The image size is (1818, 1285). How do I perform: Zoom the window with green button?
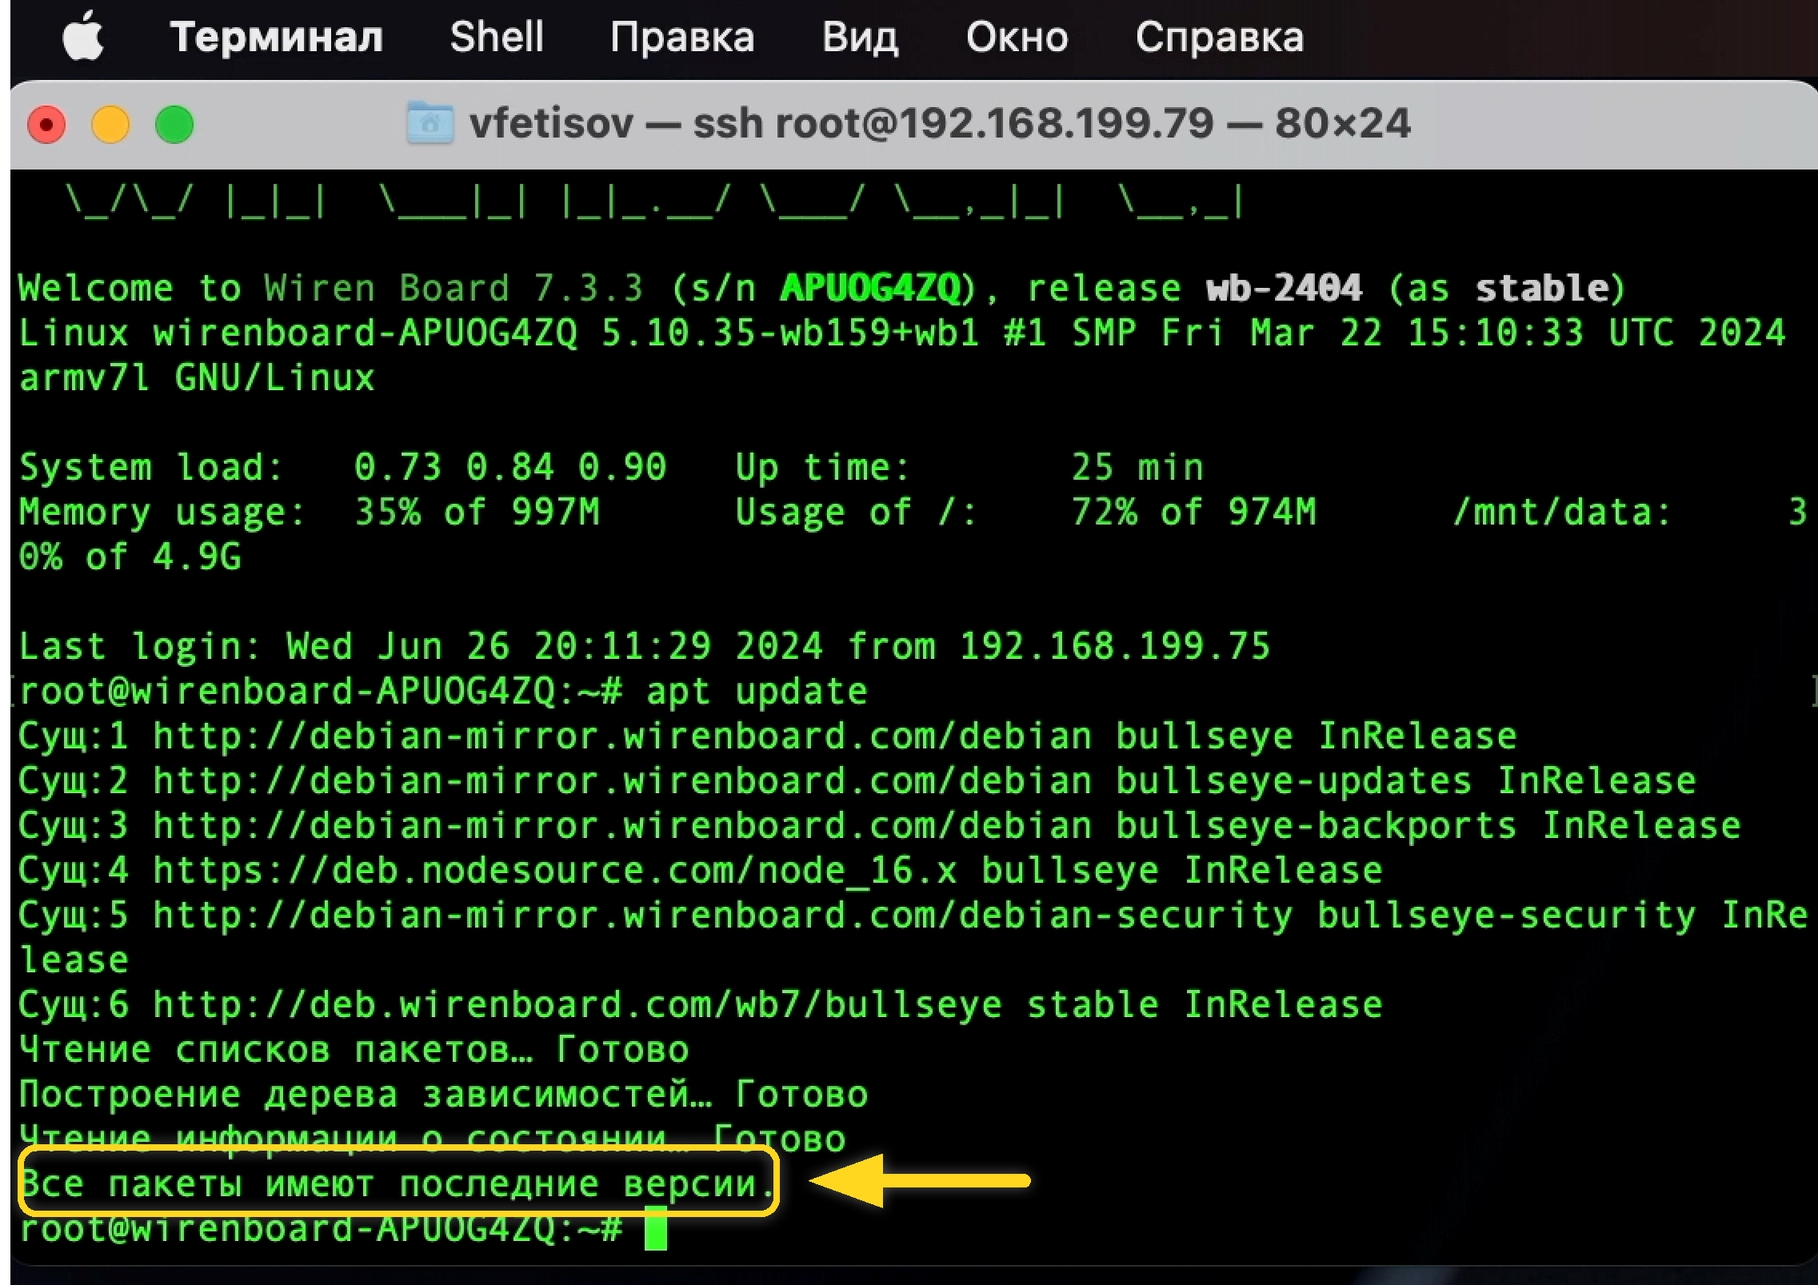point(175,125)
